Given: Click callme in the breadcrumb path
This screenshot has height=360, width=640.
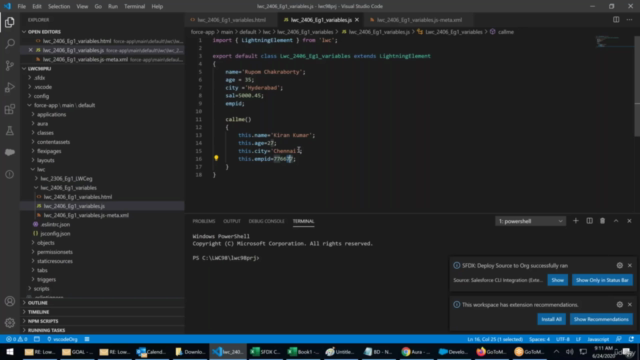Looking at the screenshot, I should coord(506,32).
